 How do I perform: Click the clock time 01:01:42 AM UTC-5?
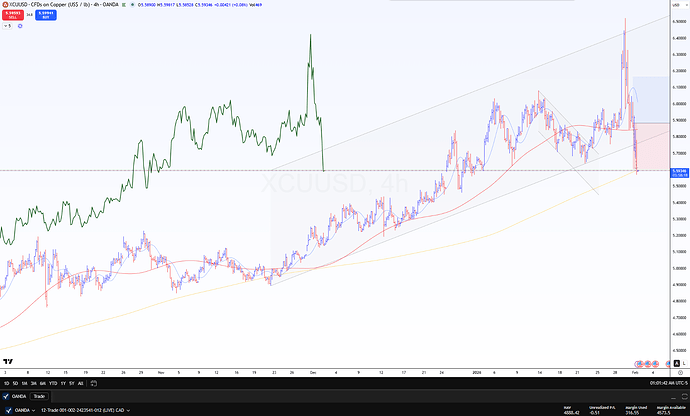click(x=668, y=383)
